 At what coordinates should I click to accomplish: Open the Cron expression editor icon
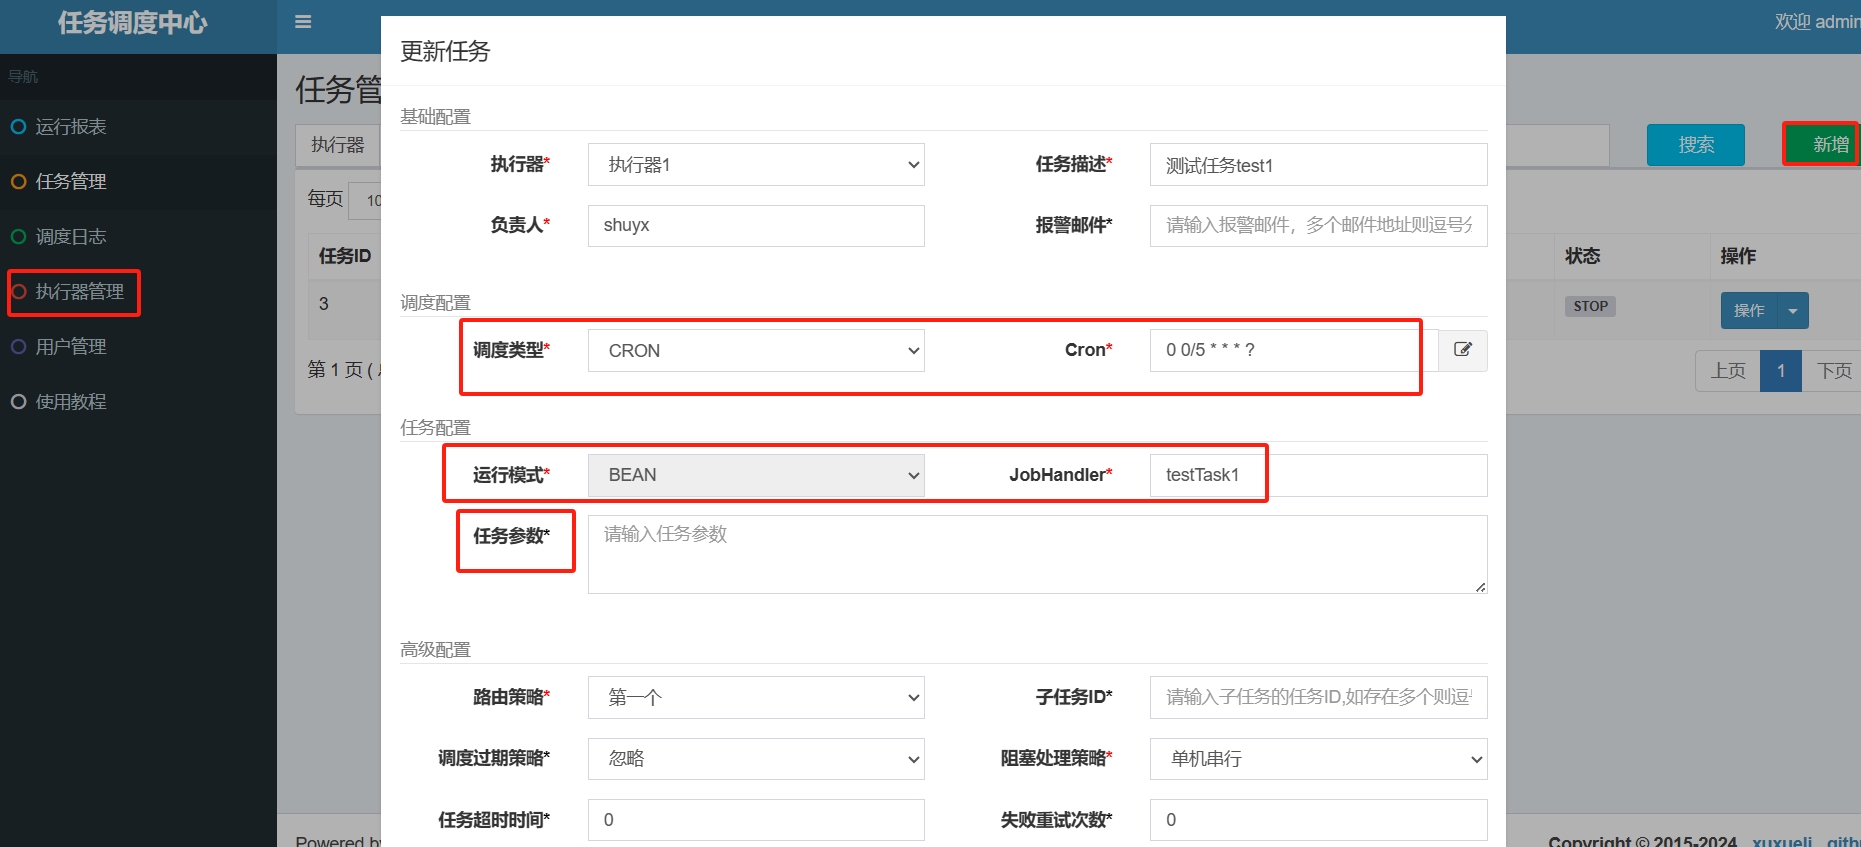pyautogui.click(x=1462, y=350)
